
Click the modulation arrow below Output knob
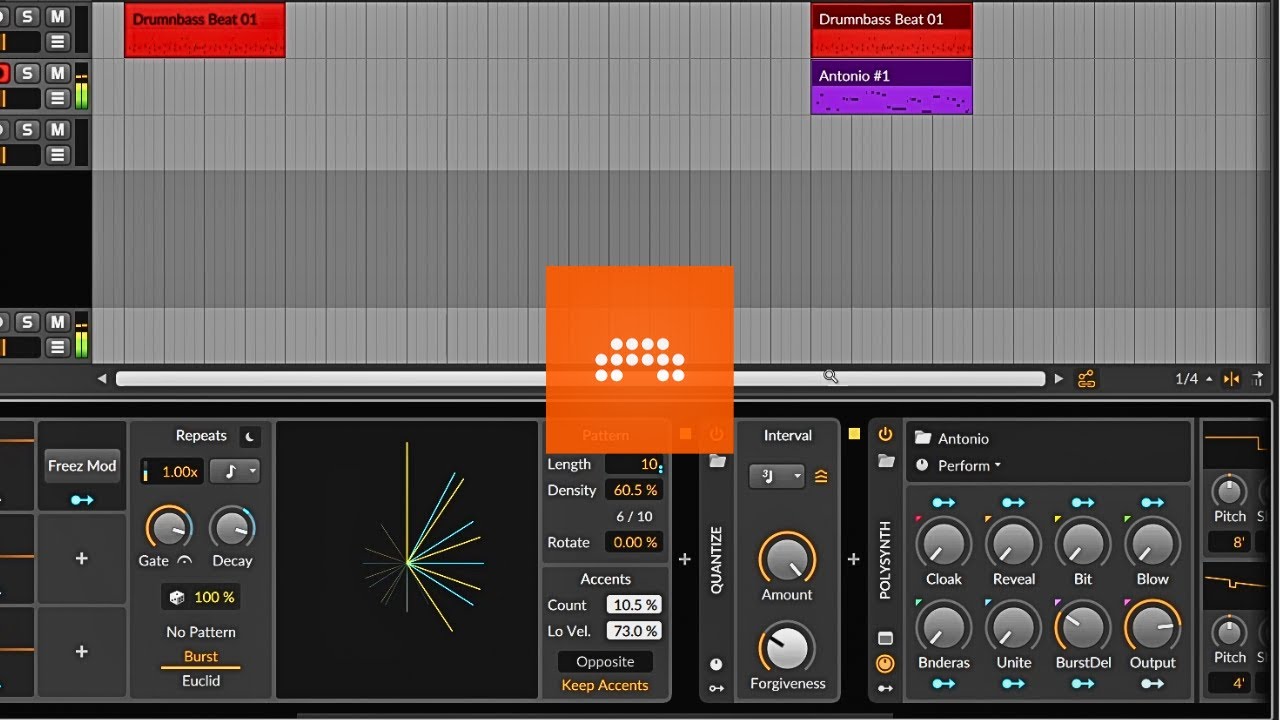pyautogui.click(x=1152, y=684)
